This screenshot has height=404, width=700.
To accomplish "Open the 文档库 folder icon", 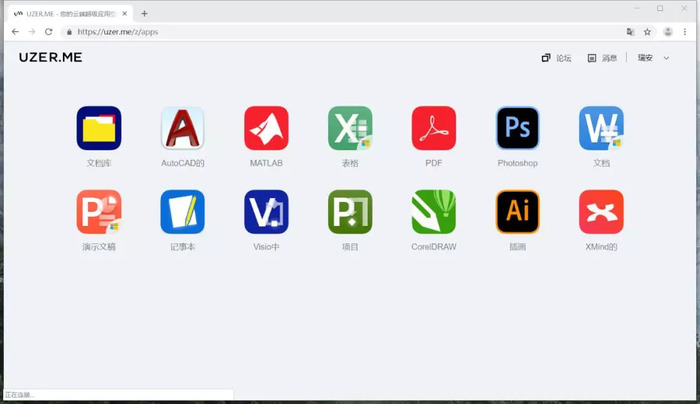I will click(x=99, y=128).
